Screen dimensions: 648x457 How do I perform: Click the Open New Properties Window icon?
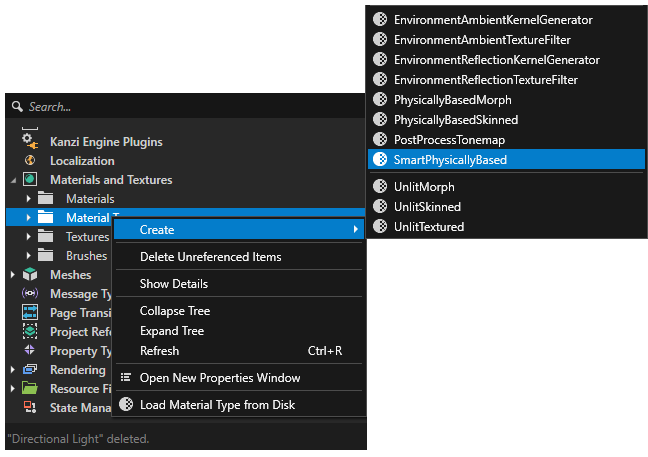126,378
